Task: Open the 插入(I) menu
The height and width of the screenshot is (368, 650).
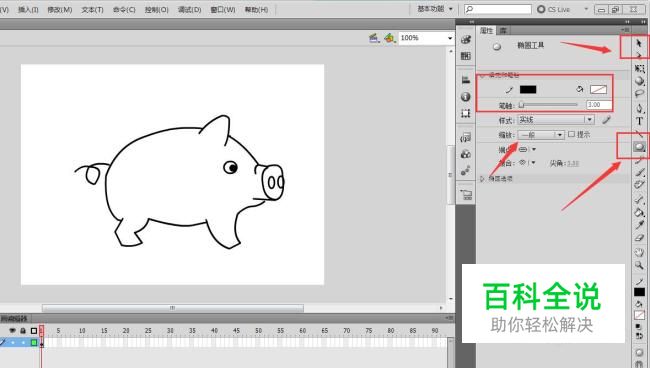Action: 28,9
